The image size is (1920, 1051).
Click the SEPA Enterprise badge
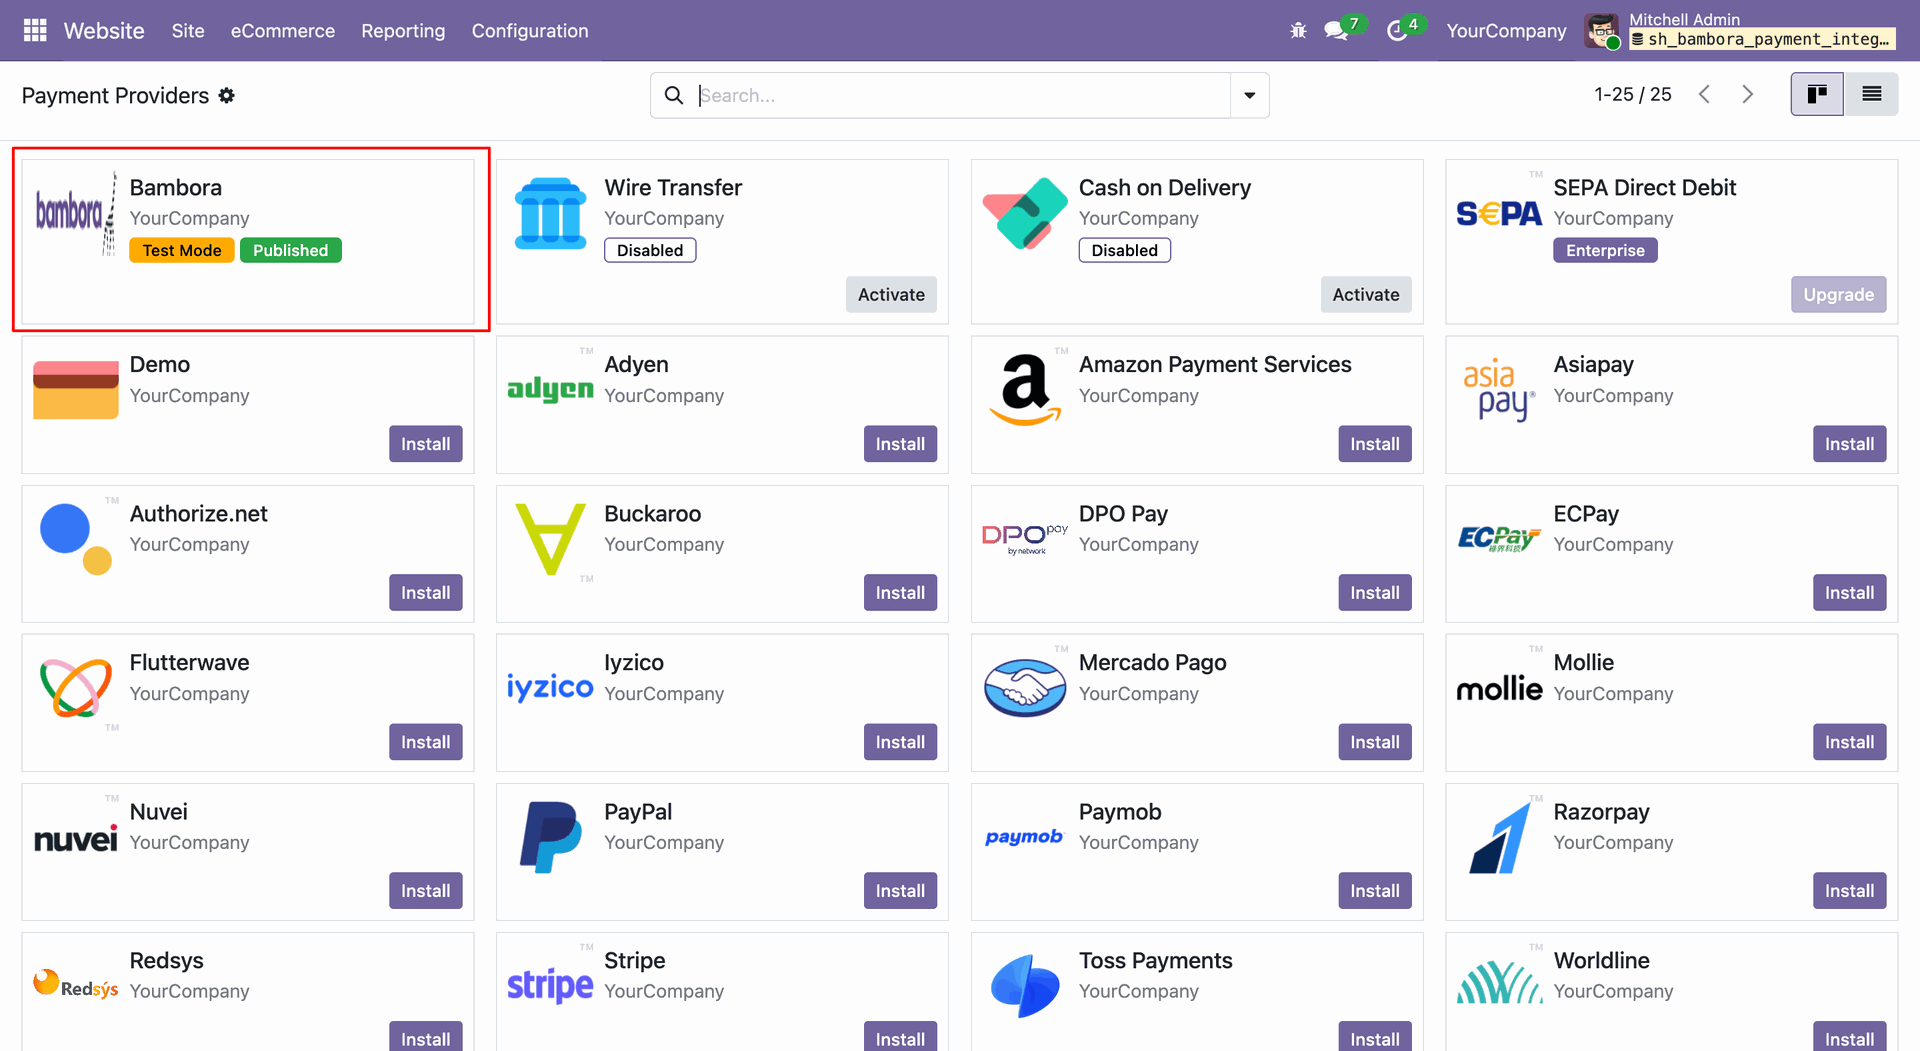[1605, 250]
